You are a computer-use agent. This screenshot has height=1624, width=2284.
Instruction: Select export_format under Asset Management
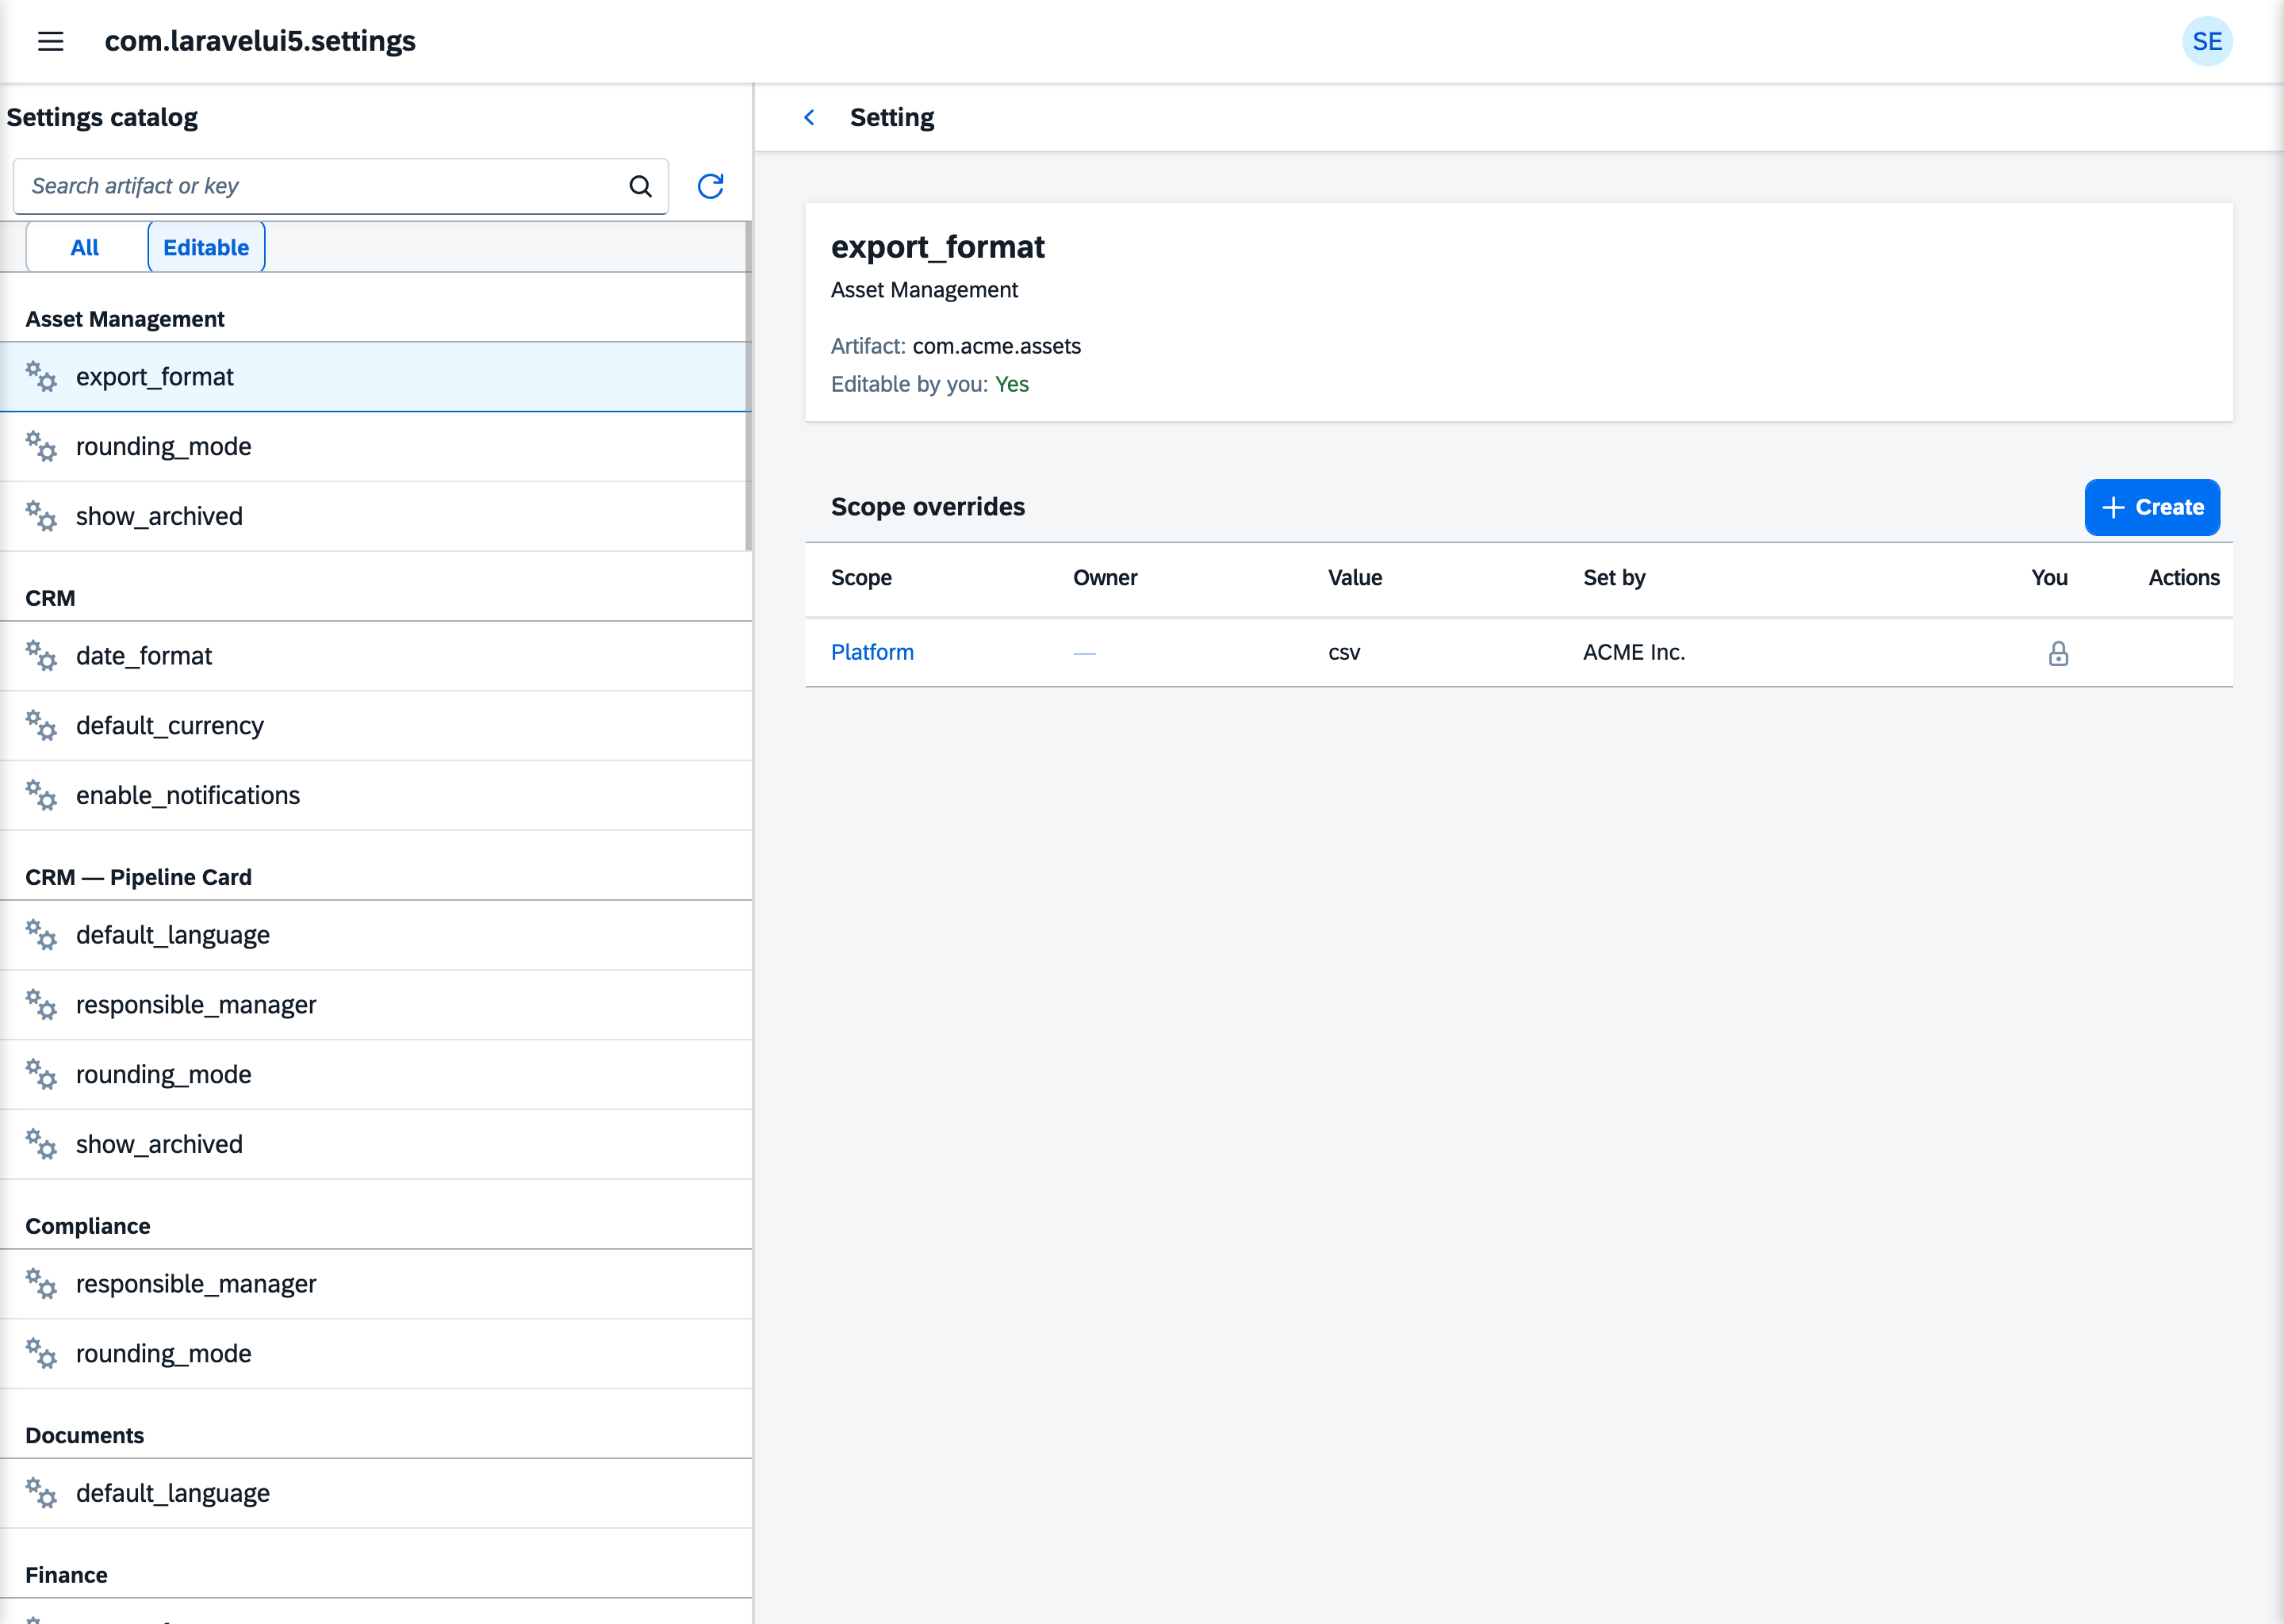pos(375,377)
